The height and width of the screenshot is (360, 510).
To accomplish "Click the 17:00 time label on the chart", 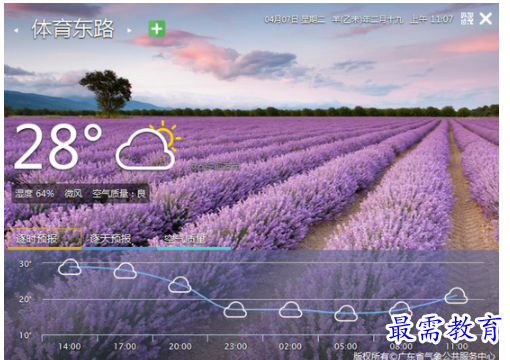I will (125, 347).
